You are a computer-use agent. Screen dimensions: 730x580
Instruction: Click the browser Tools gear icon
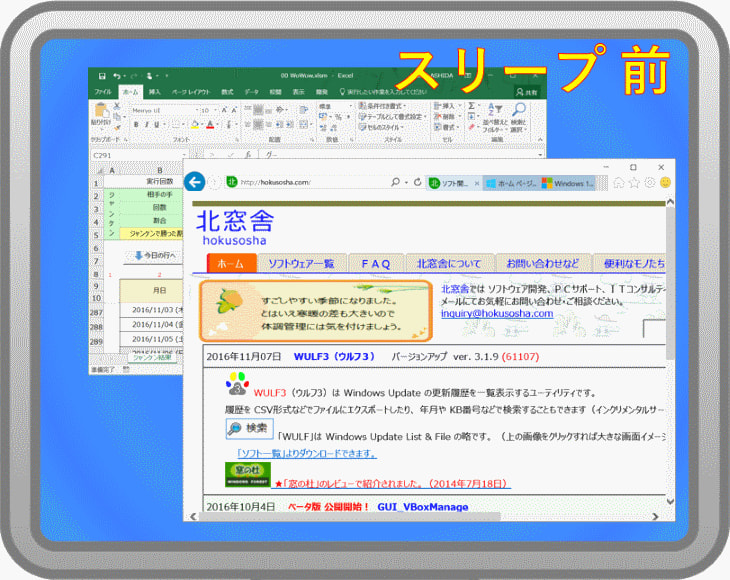pyautogui.click(x=650, y=182)
